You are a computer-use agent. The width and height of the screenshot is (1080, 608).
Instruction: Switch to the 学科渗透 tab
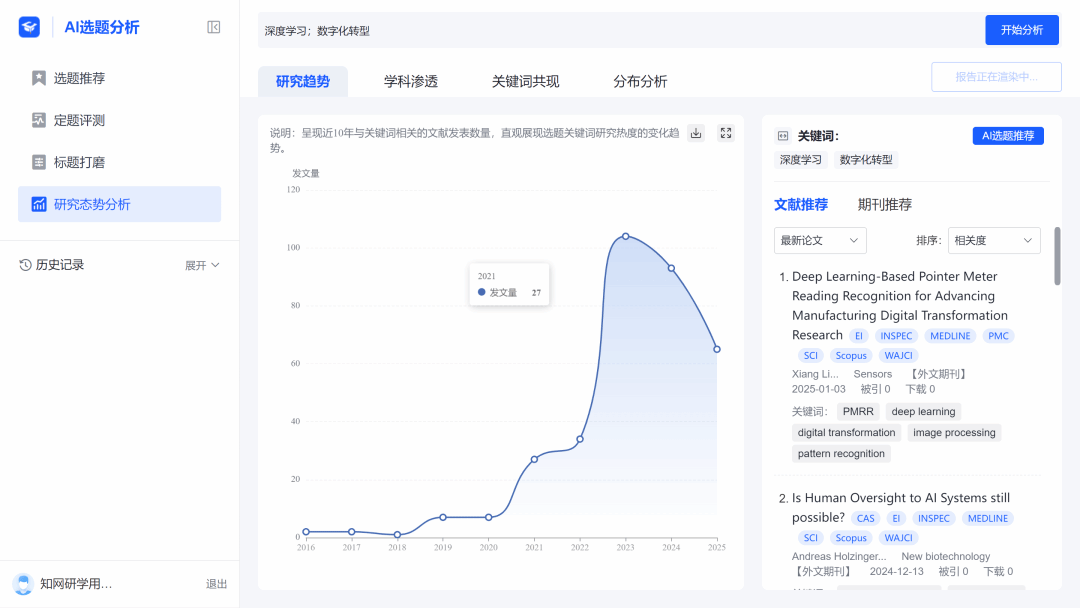[x=411, y=82]
